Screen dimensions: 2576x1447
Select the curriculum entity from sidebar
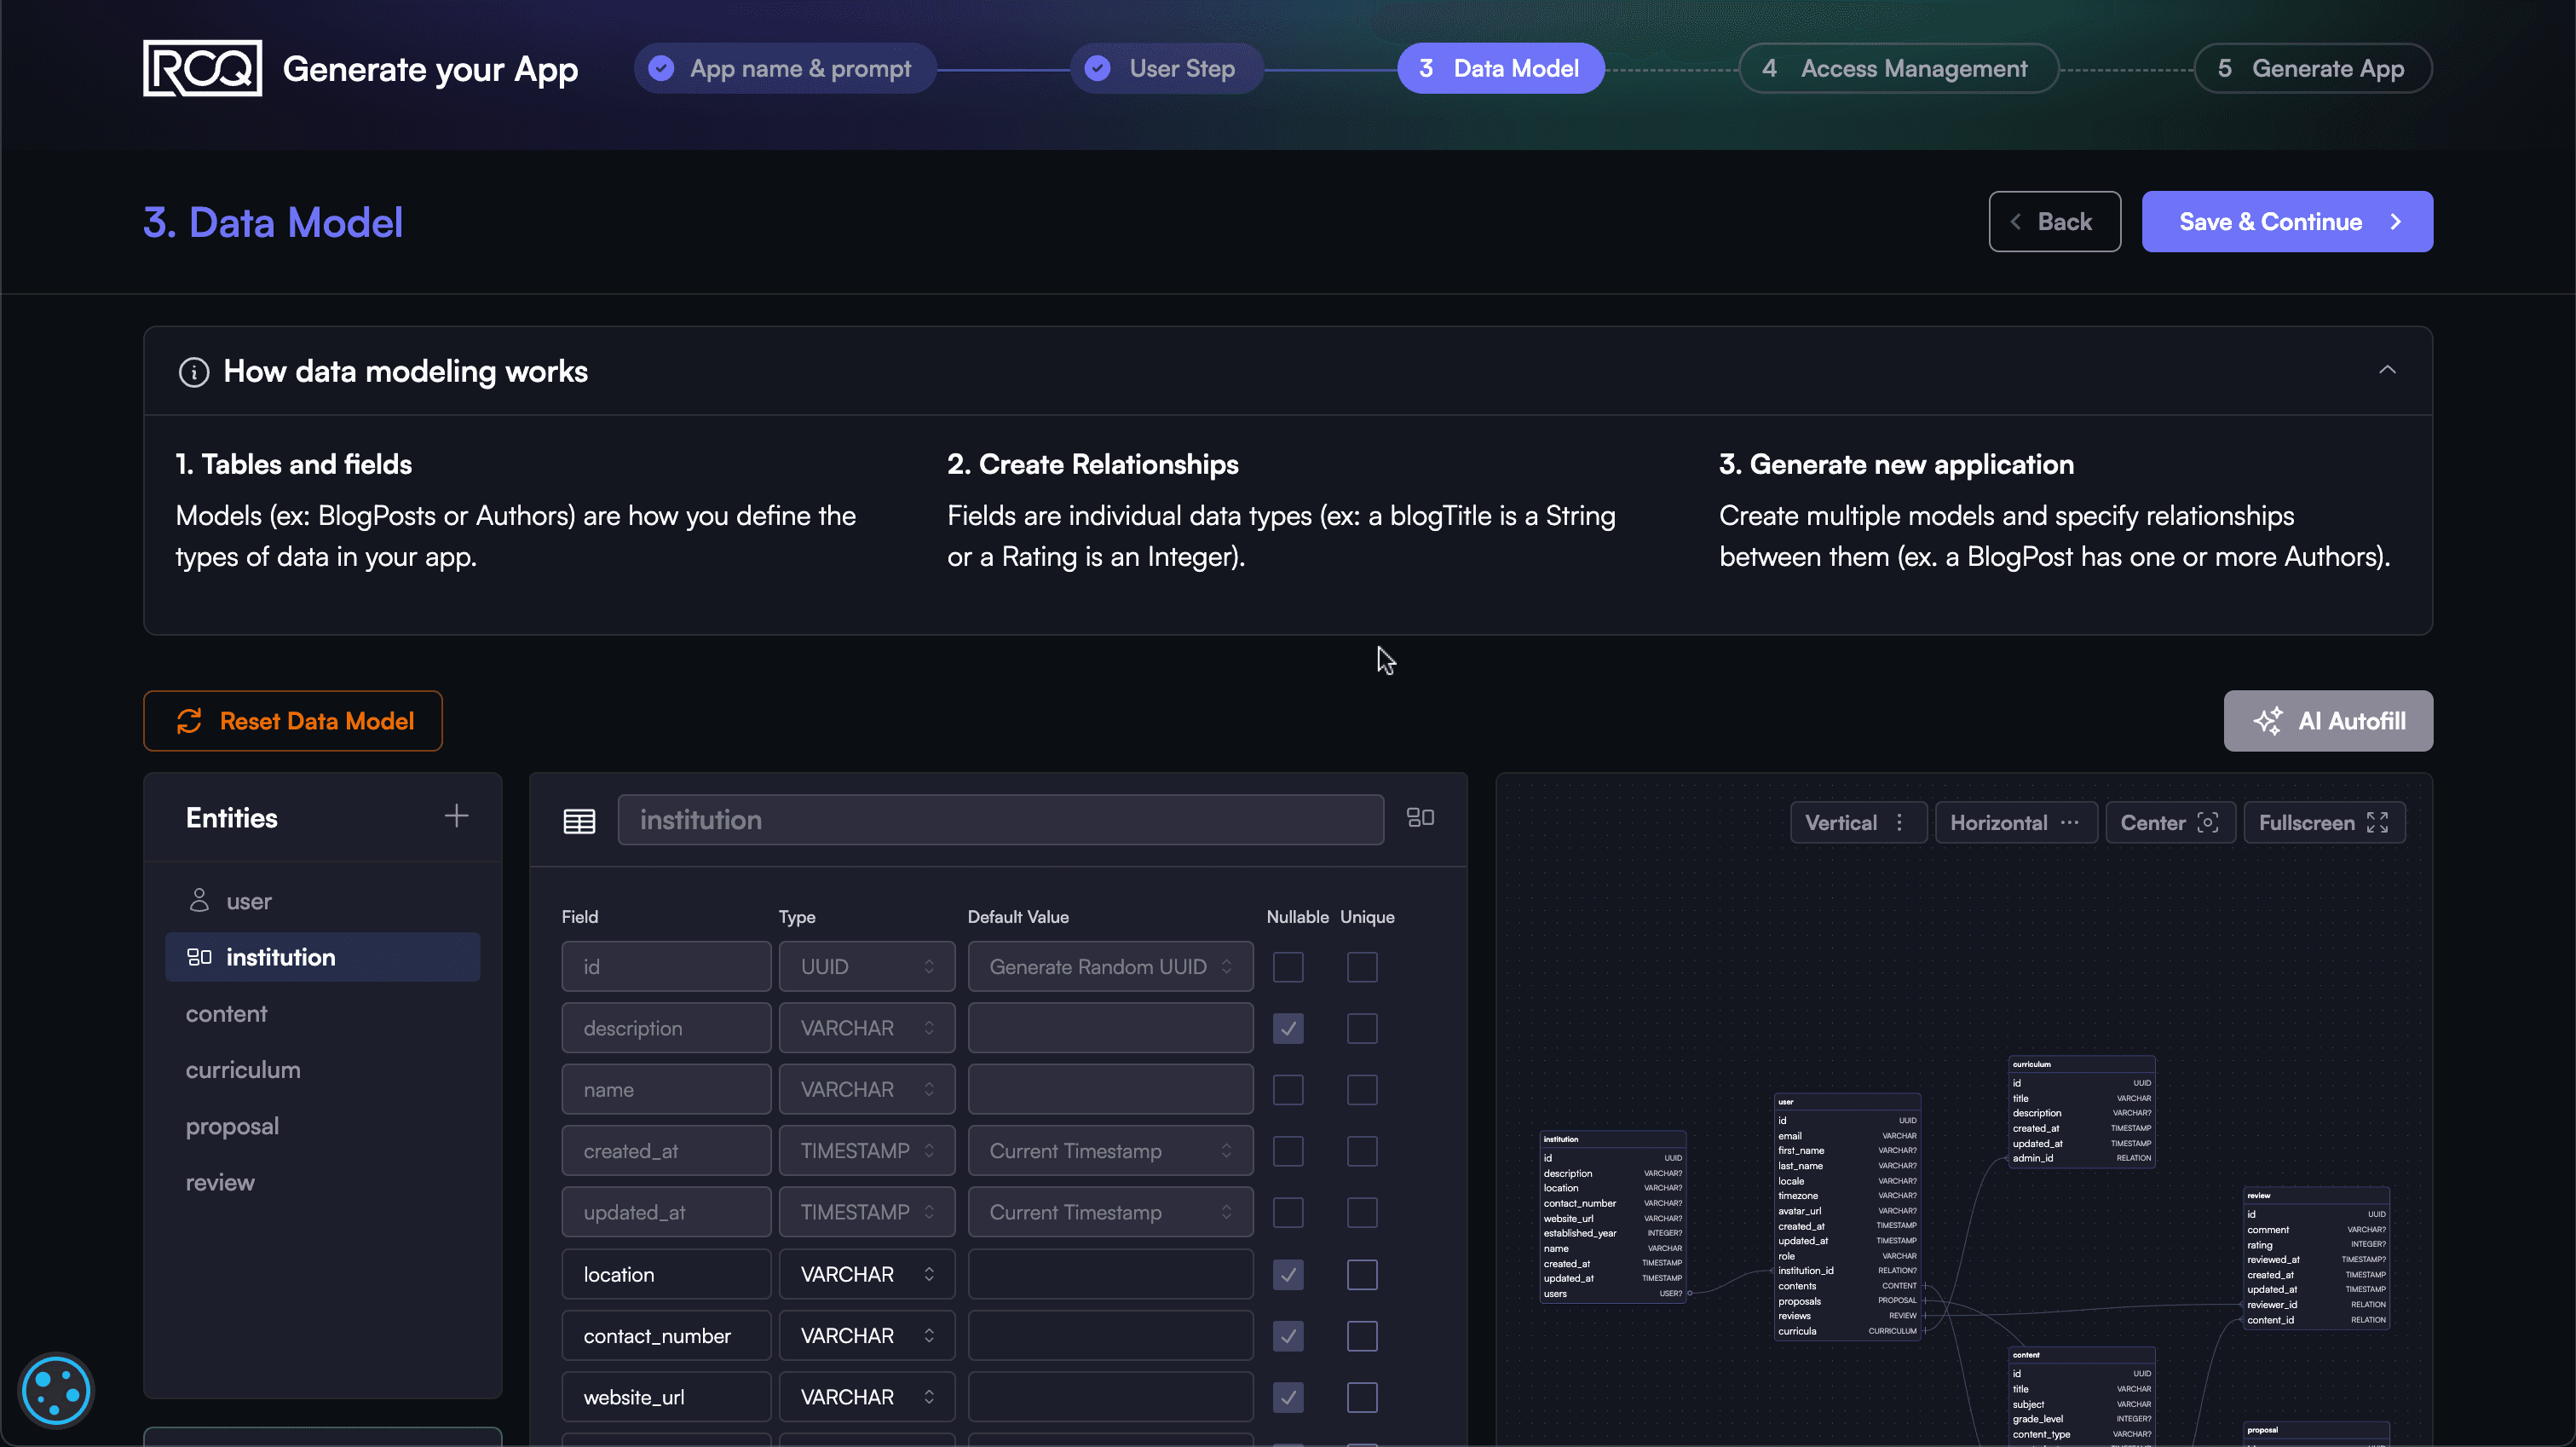[x=242, y=1069]
